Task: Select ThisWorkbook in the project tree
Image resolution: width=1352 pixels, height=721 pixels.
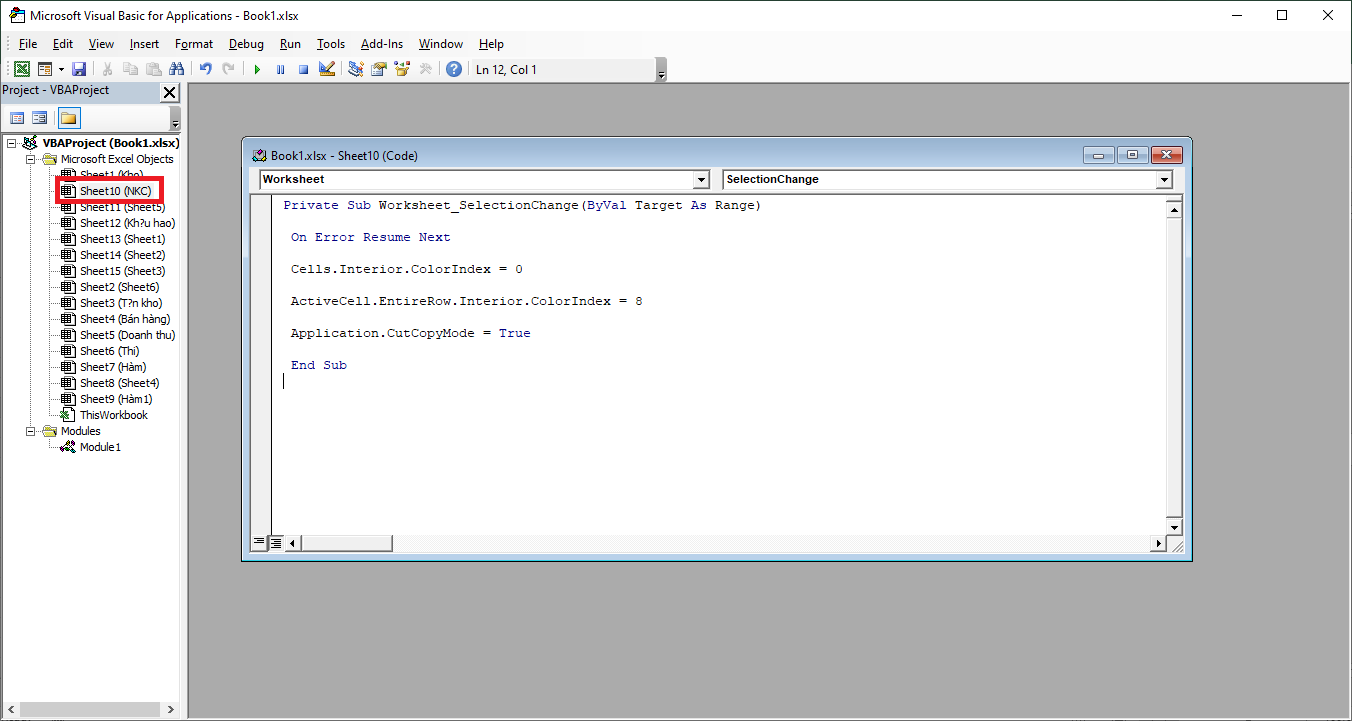Action: point(113,415)
